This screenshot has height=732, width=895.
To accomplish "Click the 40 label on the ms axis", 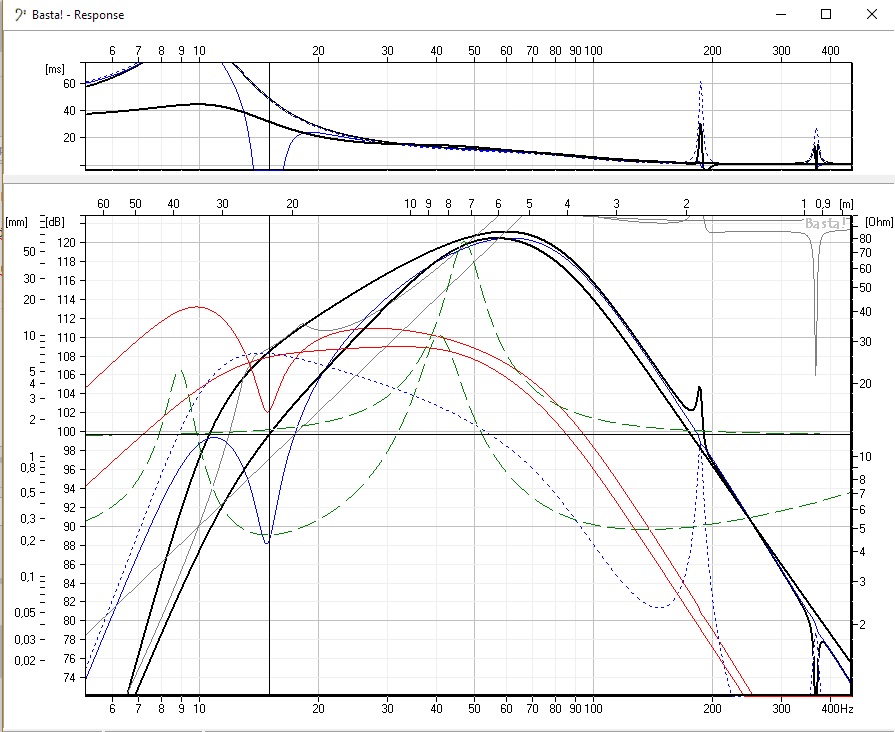I will click(x=69, y=111).
